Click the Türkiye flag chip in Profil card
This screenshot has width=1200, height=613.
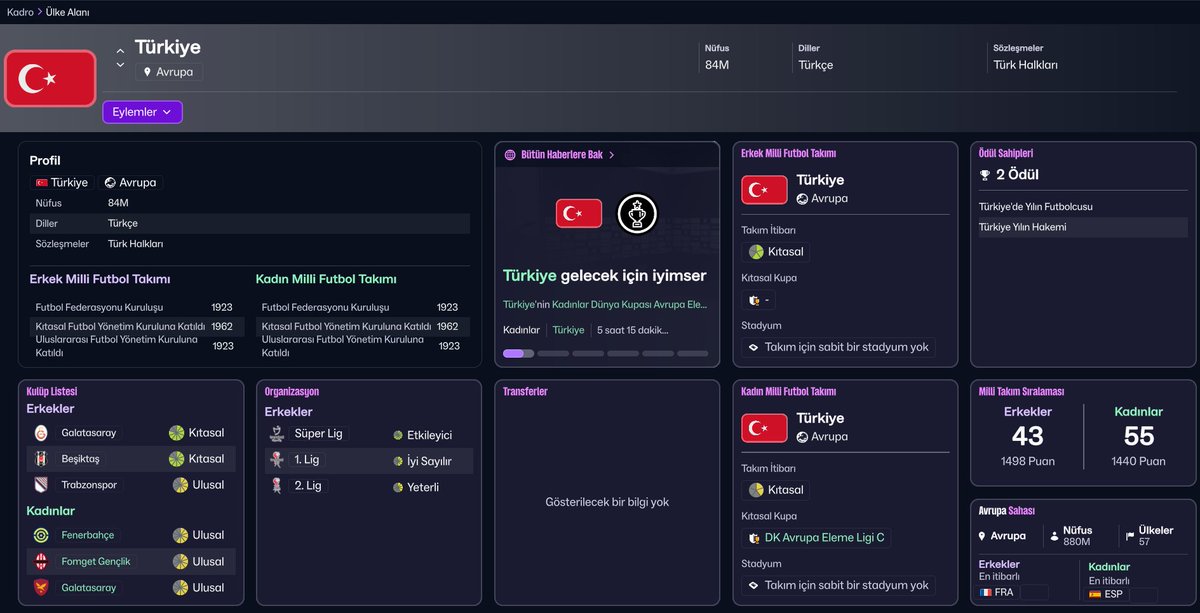pos(61,183)
